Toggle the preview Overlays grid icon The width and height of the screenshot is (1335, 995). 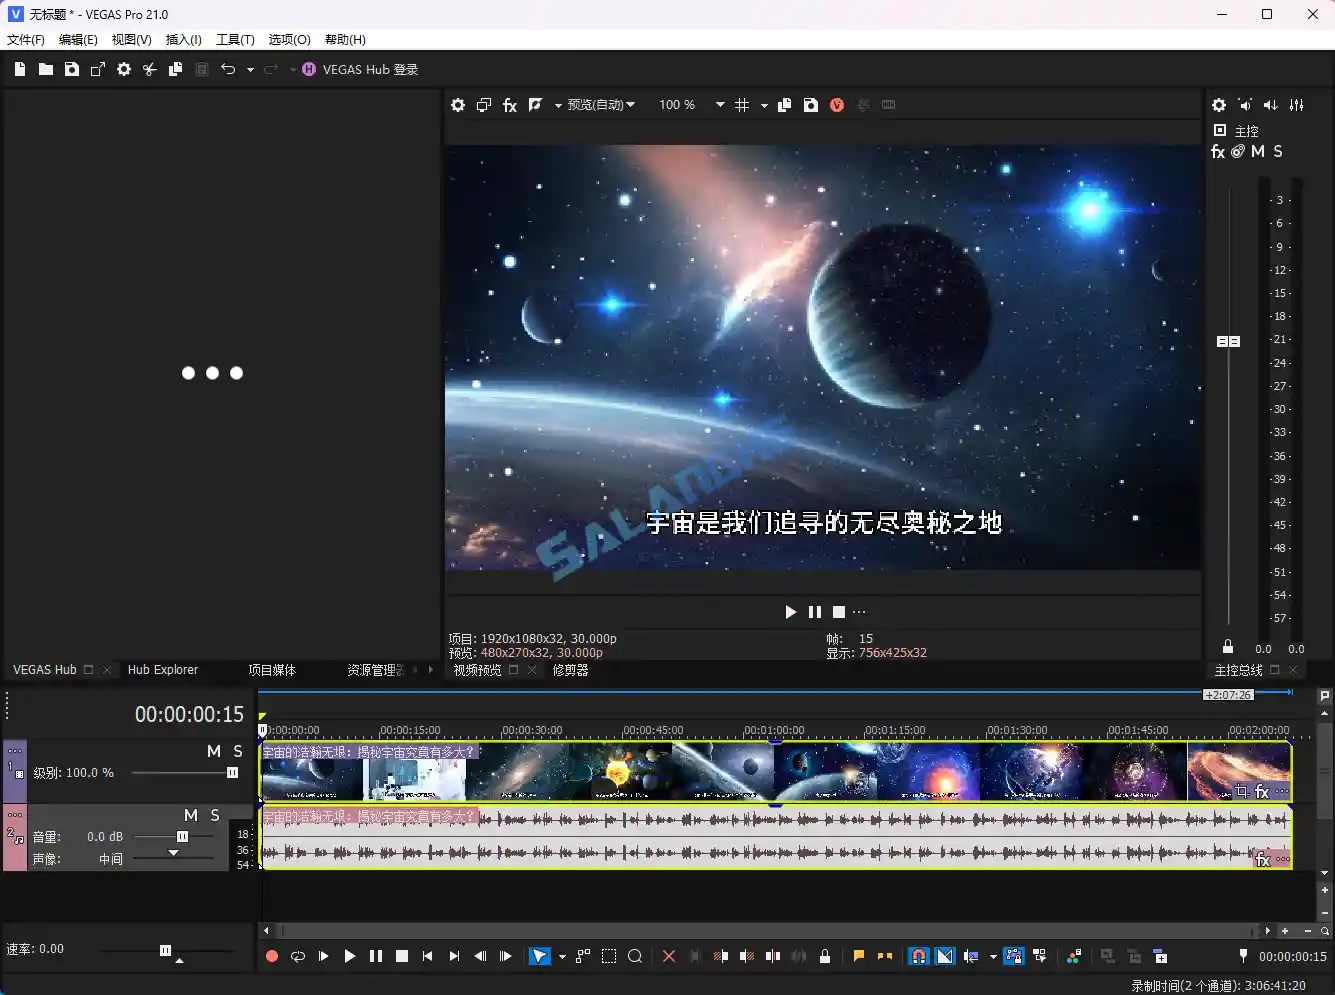coord(742,105)
